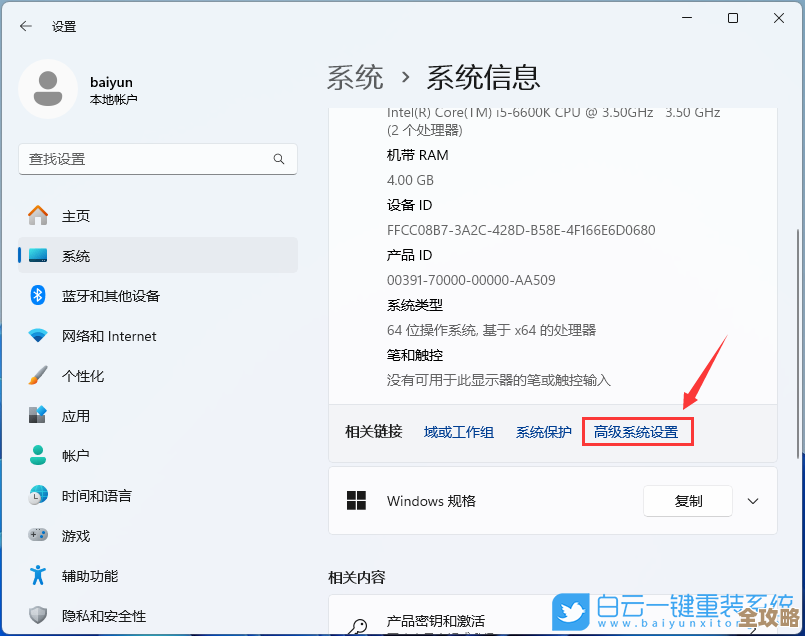Select the 主页 home icon in sidebar
The width and height of the screenshot is (805, 636).
38,215
